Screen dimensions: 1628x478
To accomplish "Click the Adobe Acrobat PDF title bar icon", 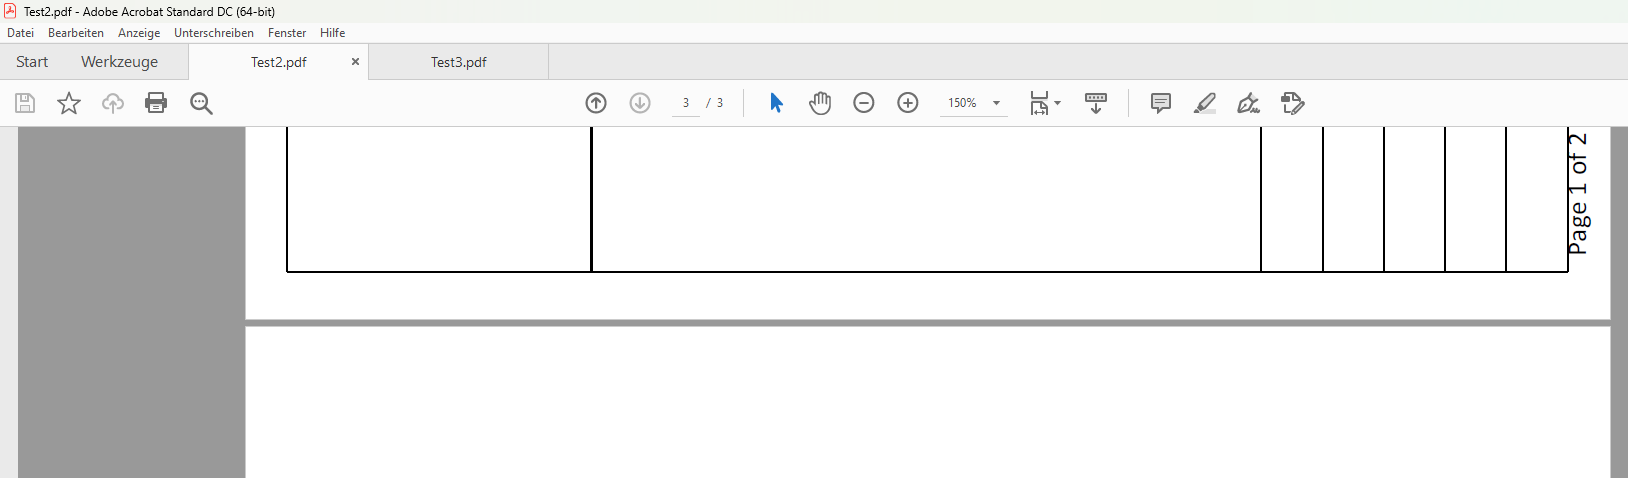I will (11, 11).
